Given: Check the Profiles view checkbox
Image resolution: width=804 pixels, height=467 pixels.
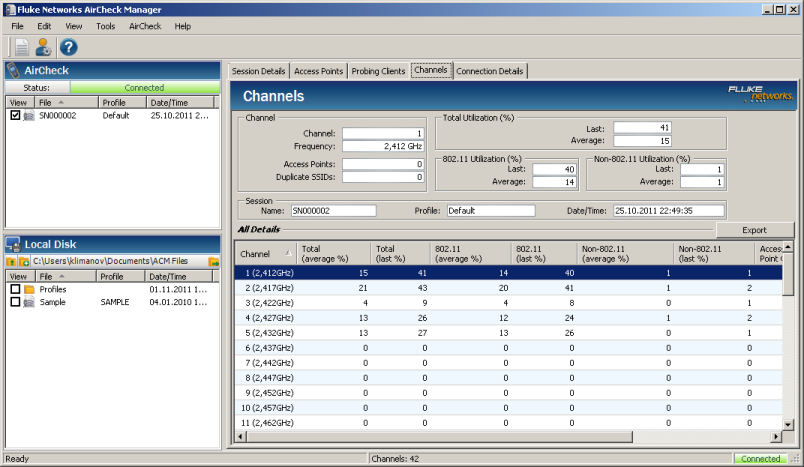Looking at the screenshot, I should [15, 289].
